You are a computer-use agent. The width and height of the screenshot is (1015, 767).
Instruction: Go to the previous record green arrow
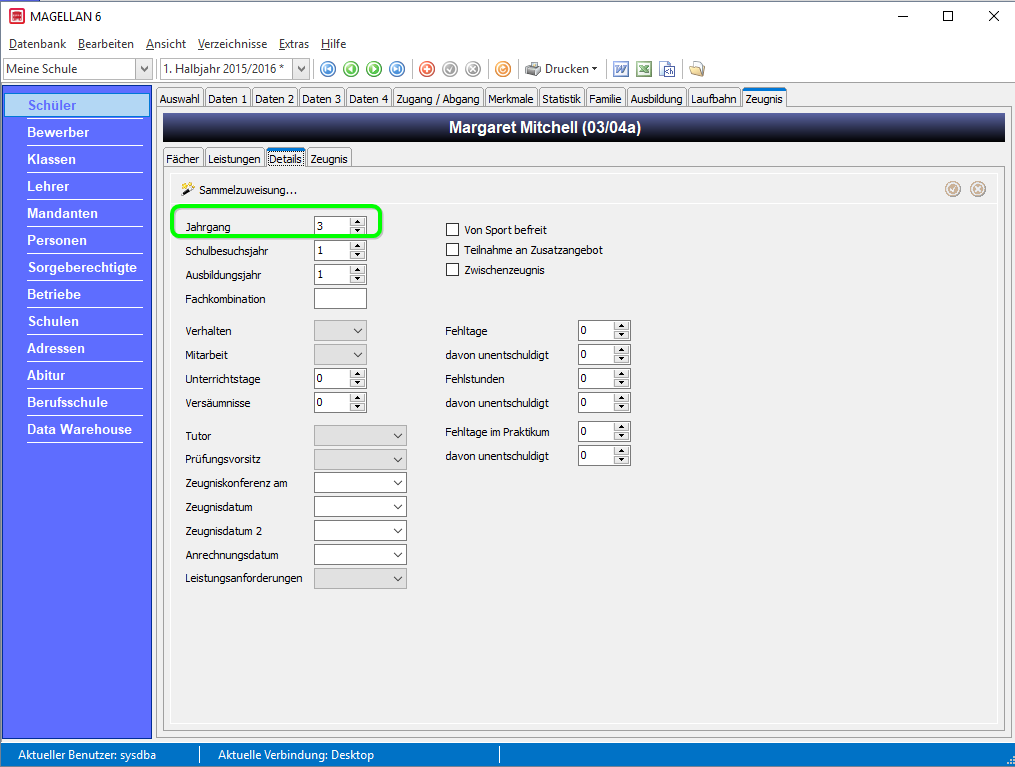pos(351,69)
